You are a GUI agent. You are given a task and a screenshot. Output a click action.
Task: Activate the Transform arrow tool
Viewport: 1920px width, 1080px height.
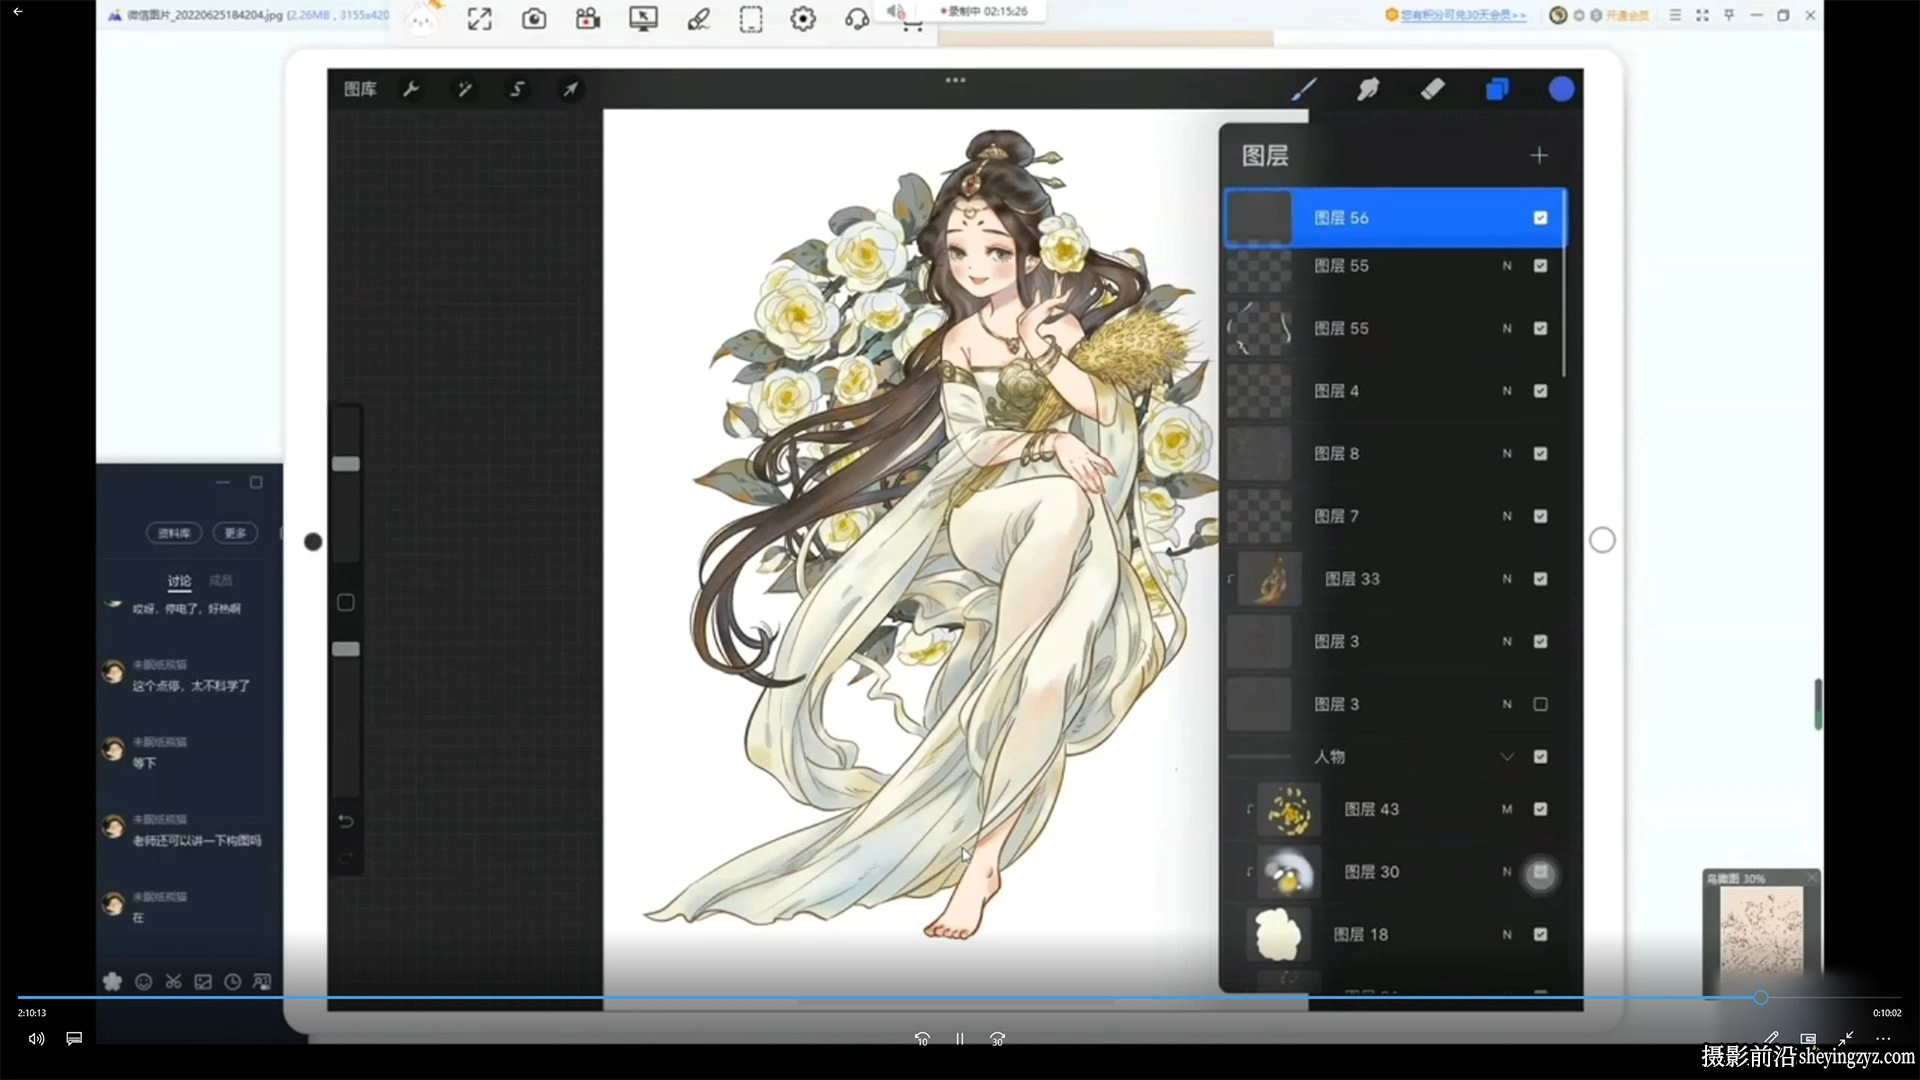tap(570, 89)
